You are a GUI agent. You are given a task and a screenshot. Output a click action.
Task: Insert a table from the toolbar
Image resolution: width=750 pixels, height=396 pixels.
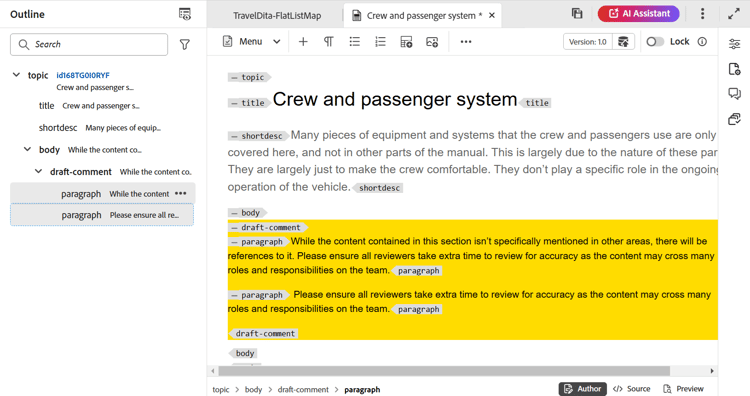[x=406, y=42]
